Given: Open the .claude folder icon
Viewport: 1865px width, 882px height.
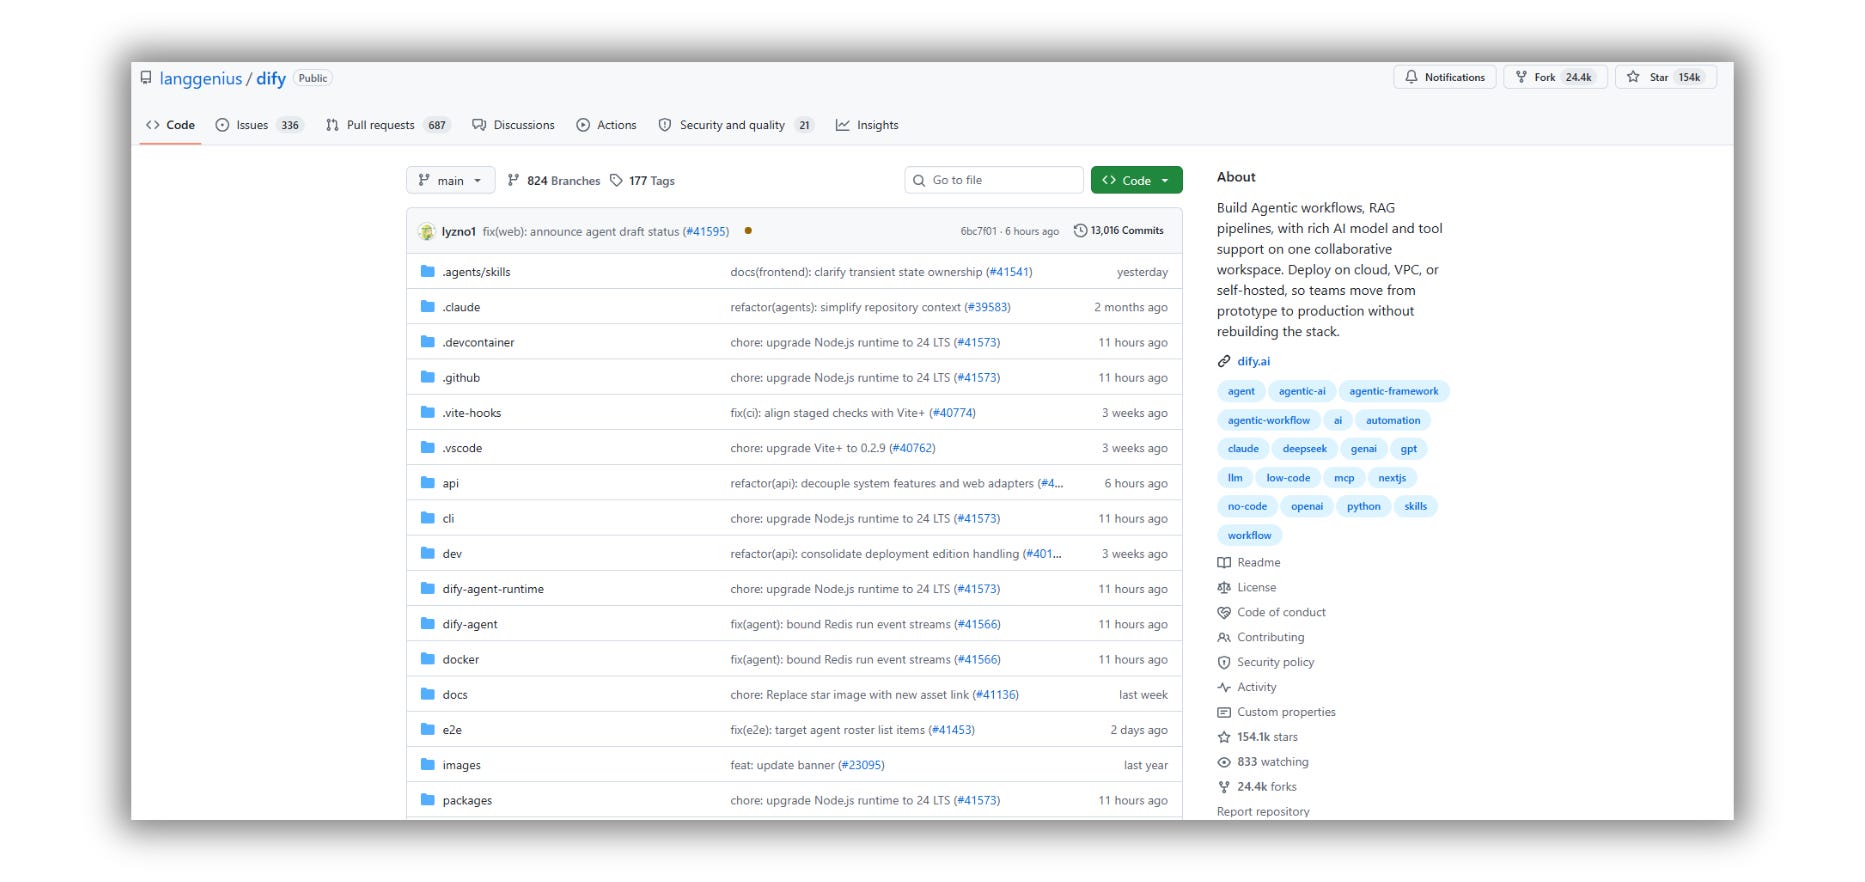Looking at the screenshot, I should click(428, 307).
